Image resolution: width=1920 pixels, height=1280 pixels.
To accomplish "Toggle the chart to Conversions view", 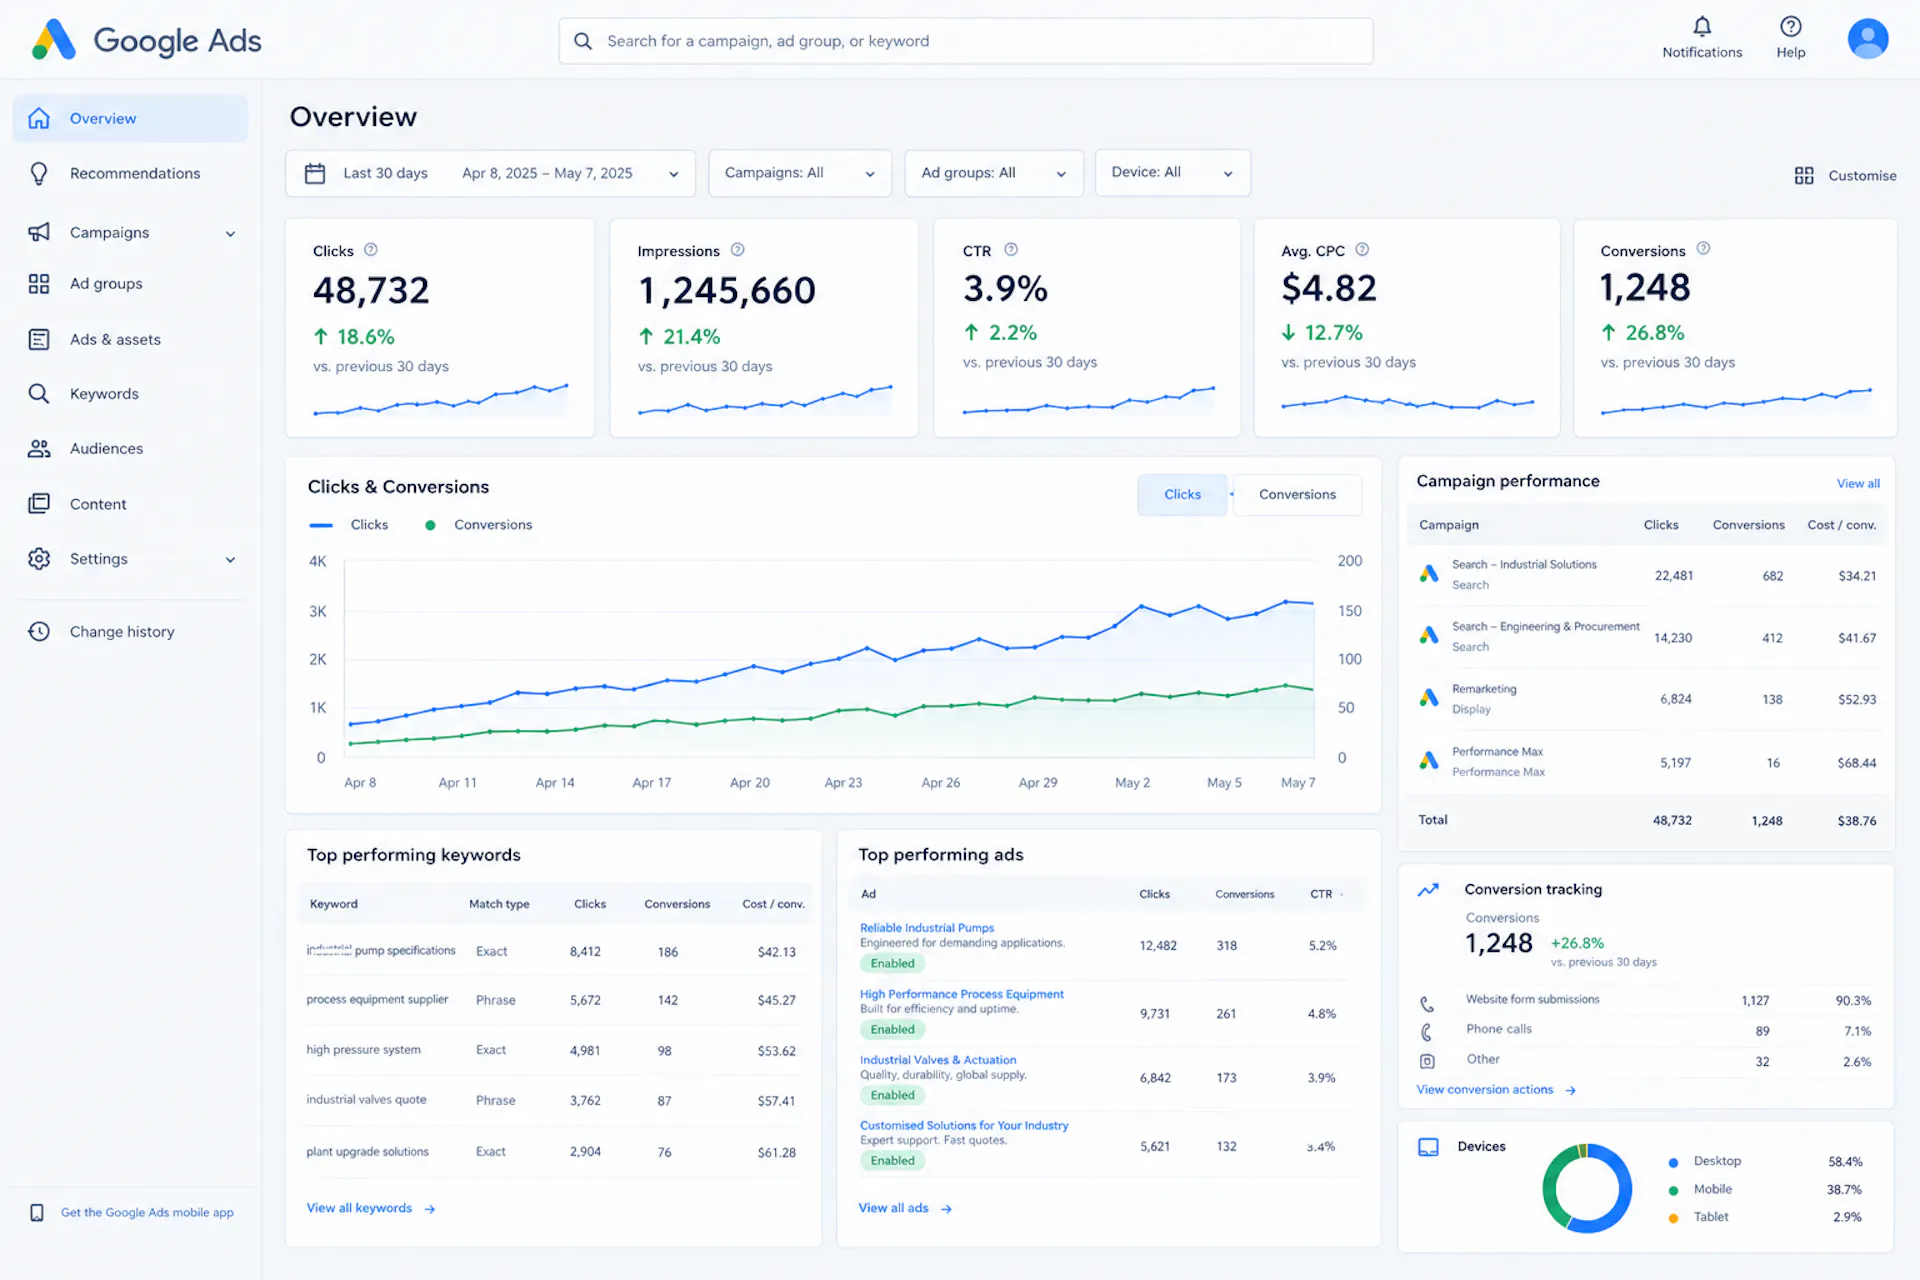I will coord(1297,495).
